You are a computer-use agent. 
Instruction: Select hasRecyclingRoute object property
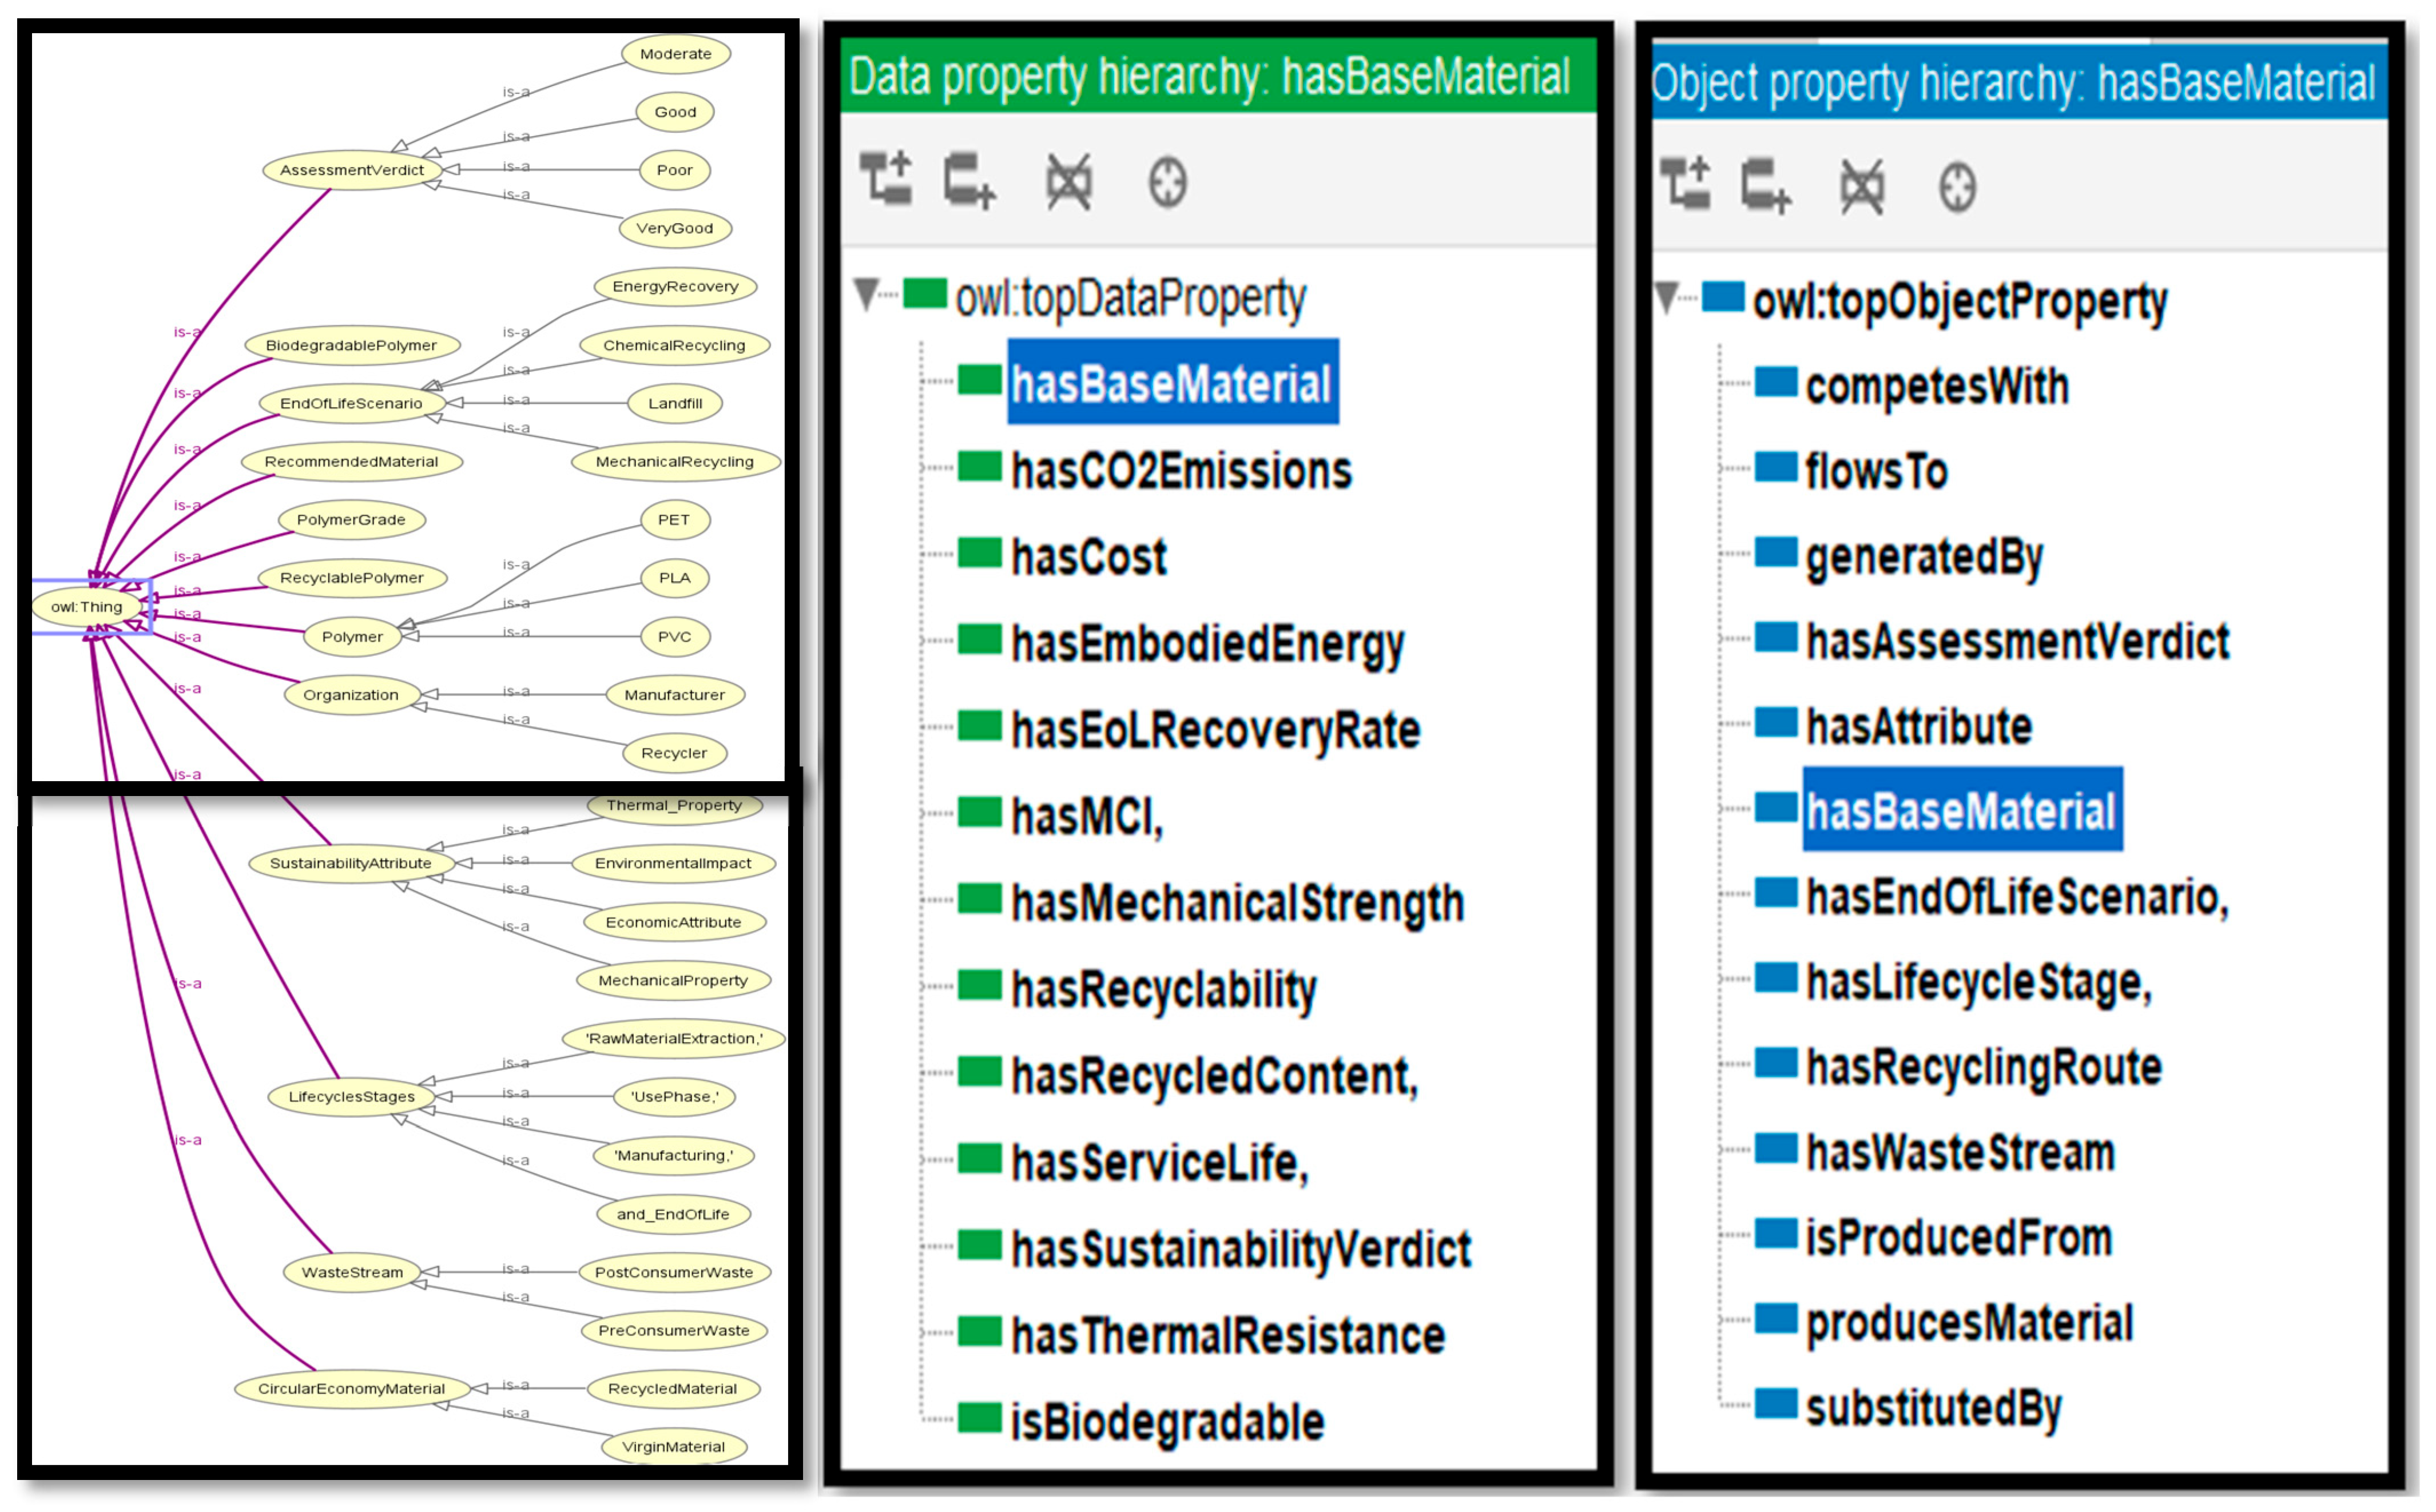[x=1984, y=1067]
